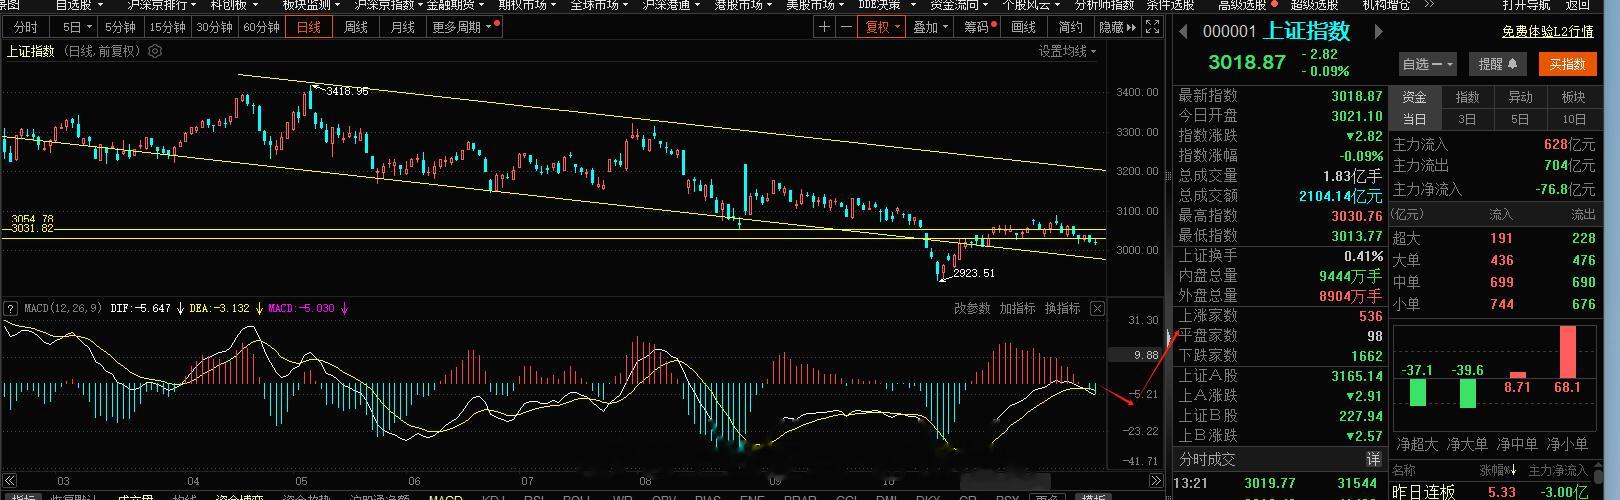Click 买指数 orange button
1620x500 pixels.
pyautogui.click(x=1568, y=64)
